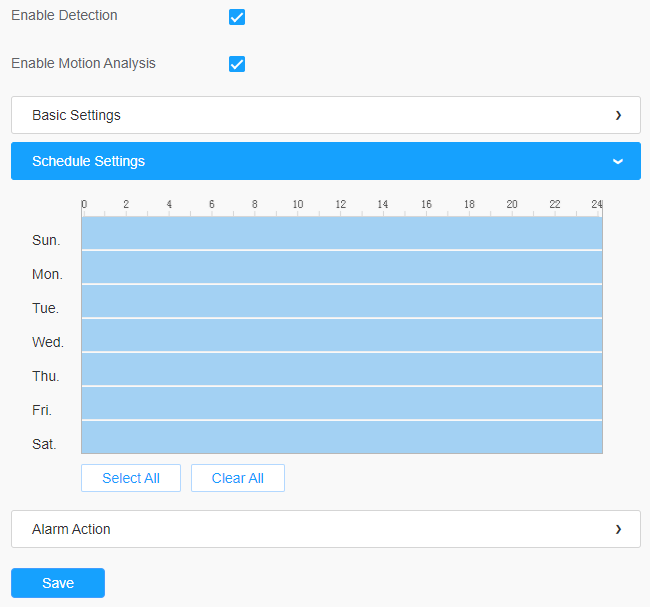The height and width of the screenshot is (607, 650).
Task: Click the 12 hour mark on ruler
Action: pyautogui.click(x=341, y=205)
